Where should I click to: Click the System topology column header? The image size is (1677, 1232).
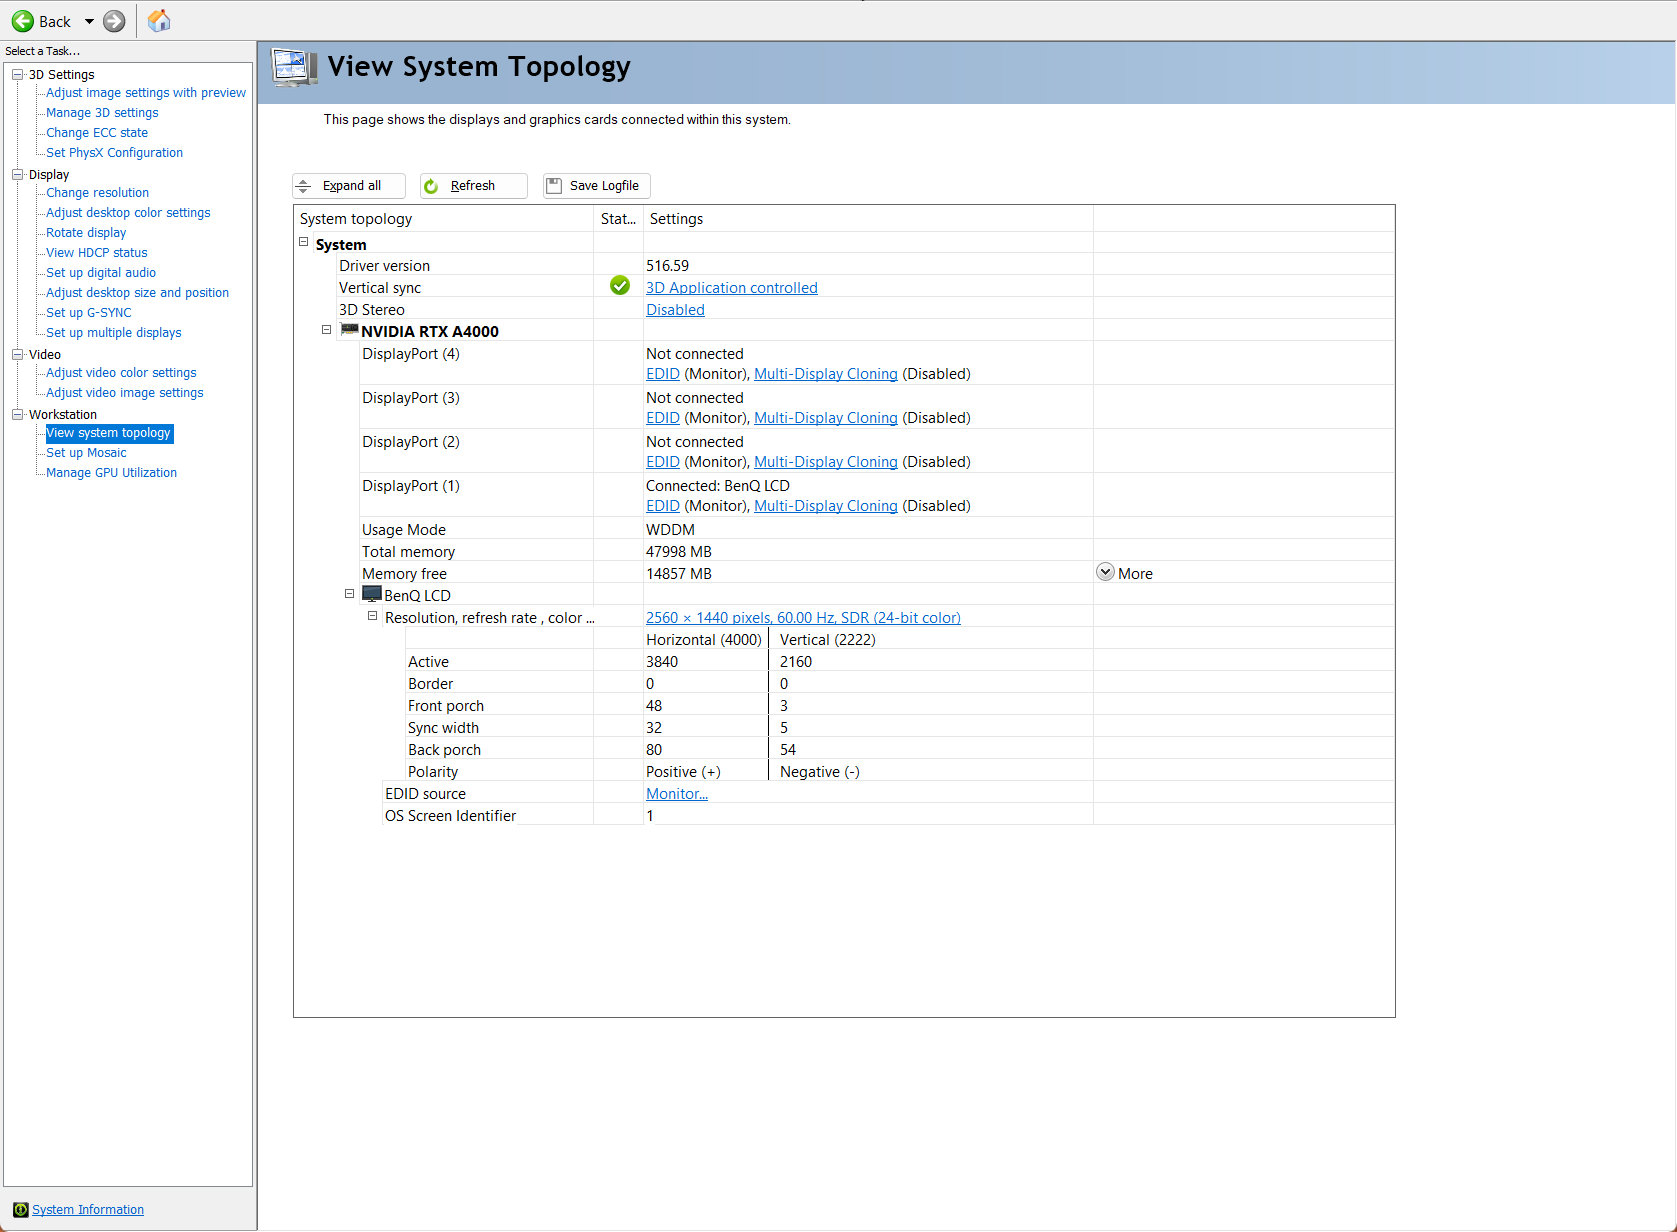[444, 219]
